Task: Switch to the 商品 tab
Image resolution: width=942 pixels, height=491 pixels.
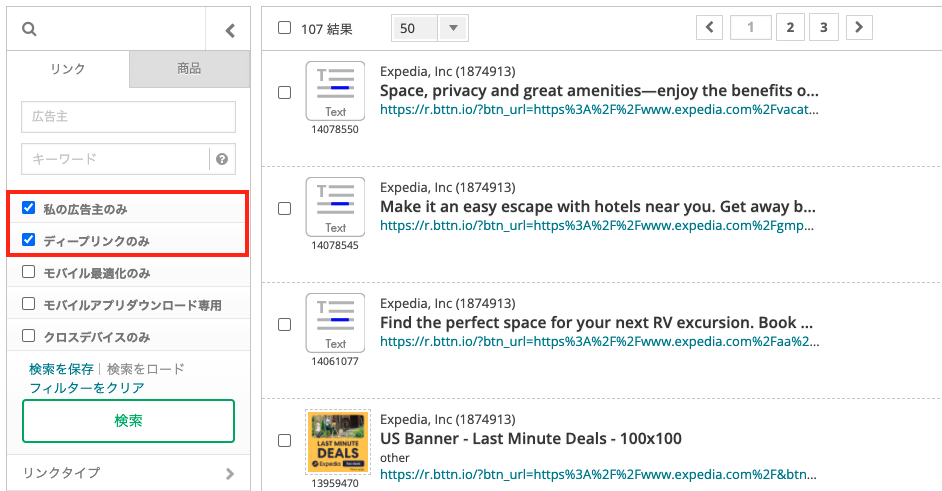Action: (x=189, y=69)
